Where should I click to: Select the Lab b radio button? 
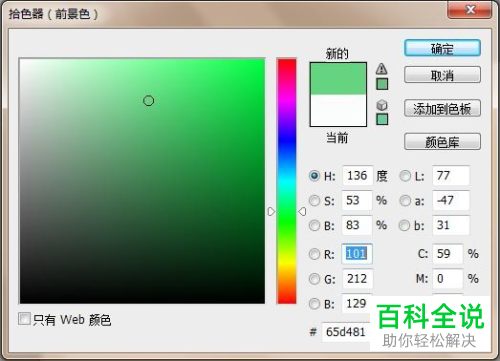404,226
